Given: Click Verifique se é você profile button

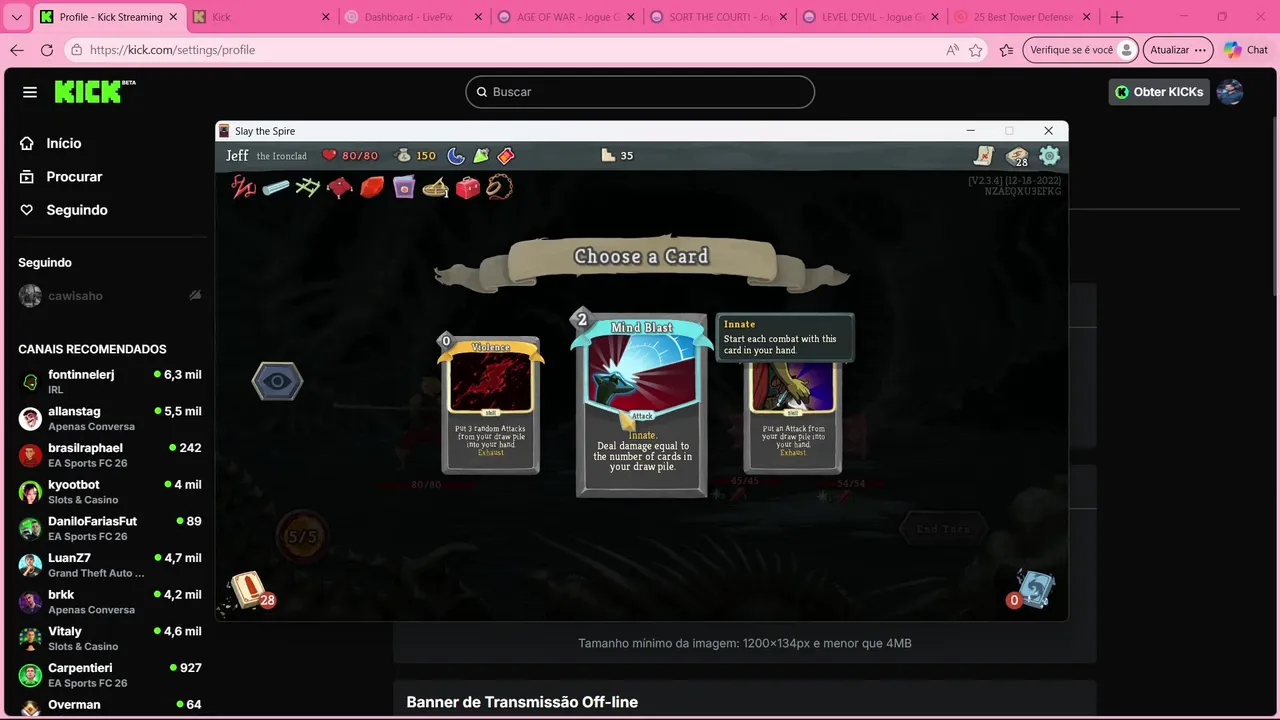Looking at the screenshot, I should click(1082, 50).
